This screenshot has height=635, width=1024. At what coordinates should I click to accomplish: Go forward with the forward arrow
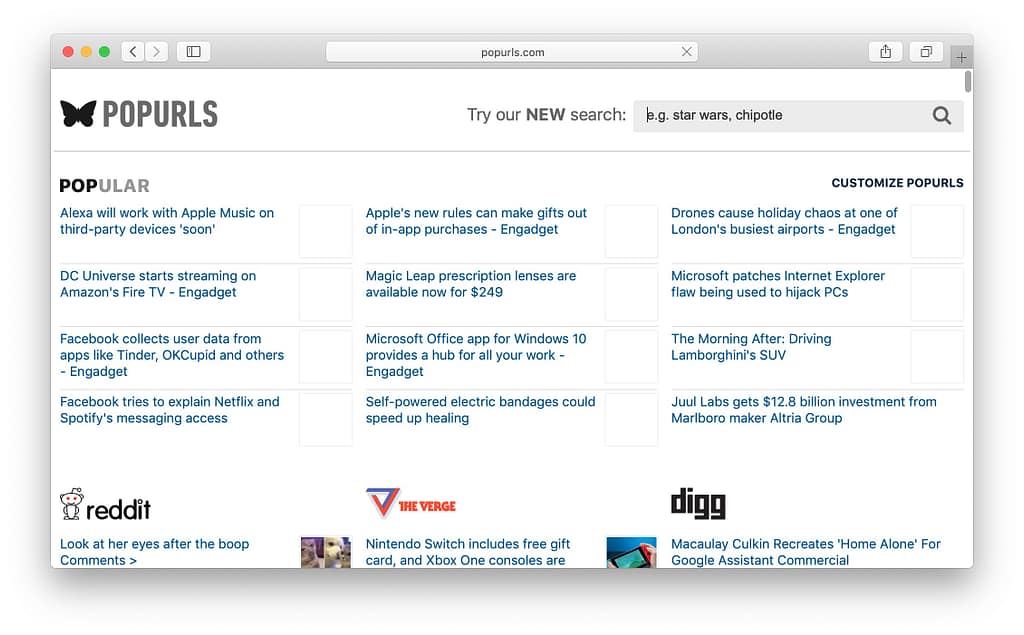[x=157, y=51]
